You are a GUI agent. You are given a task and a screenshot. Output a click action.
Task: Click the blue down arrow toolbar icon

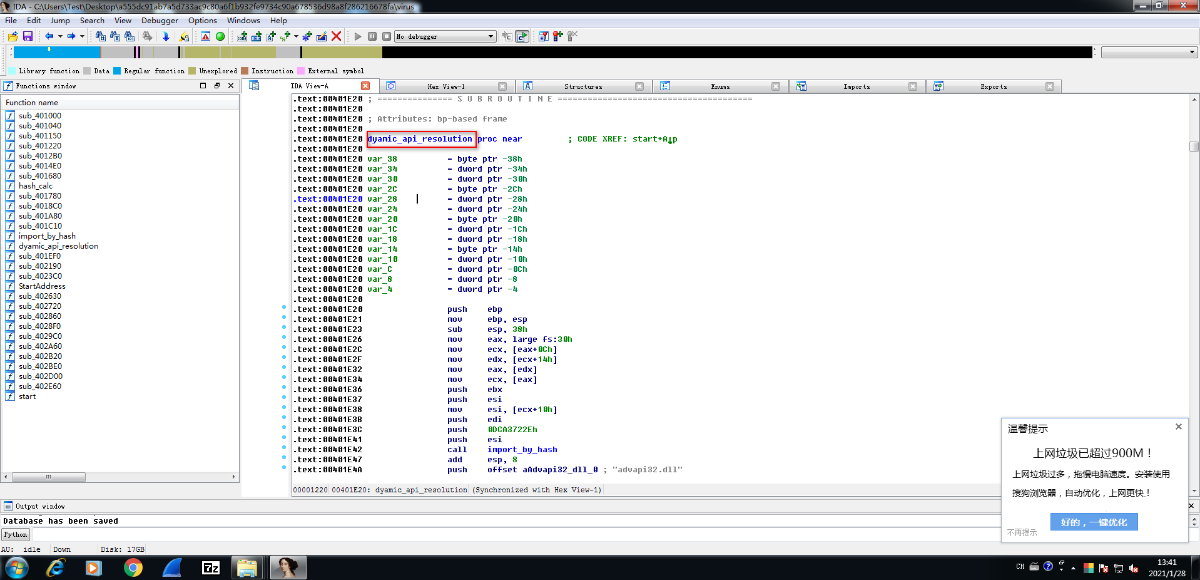166,36
